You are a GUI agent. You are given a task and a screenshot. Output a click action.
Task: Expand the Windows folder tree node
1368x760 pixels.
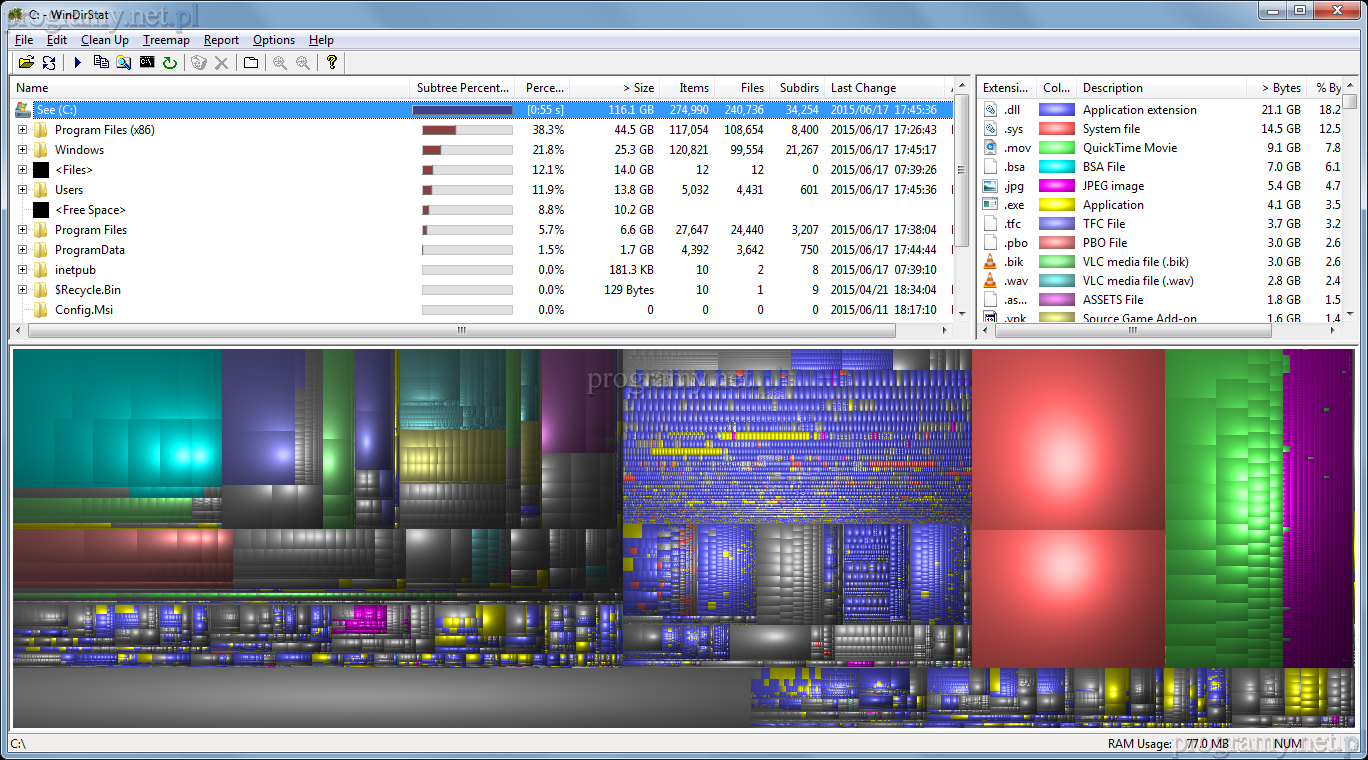tap(22, 150)
